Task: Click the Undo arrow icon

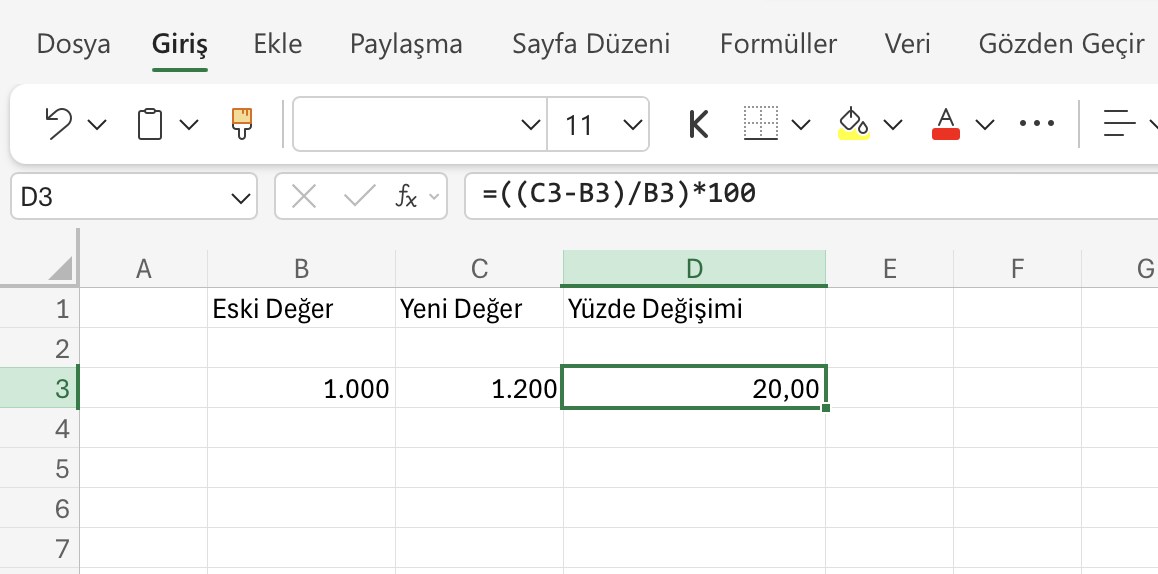Action: (58, 123)
